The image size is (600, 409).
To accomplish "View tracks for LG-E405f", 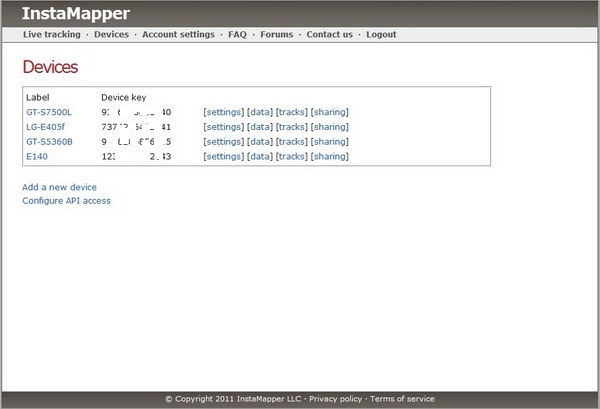I will (292, 127).
